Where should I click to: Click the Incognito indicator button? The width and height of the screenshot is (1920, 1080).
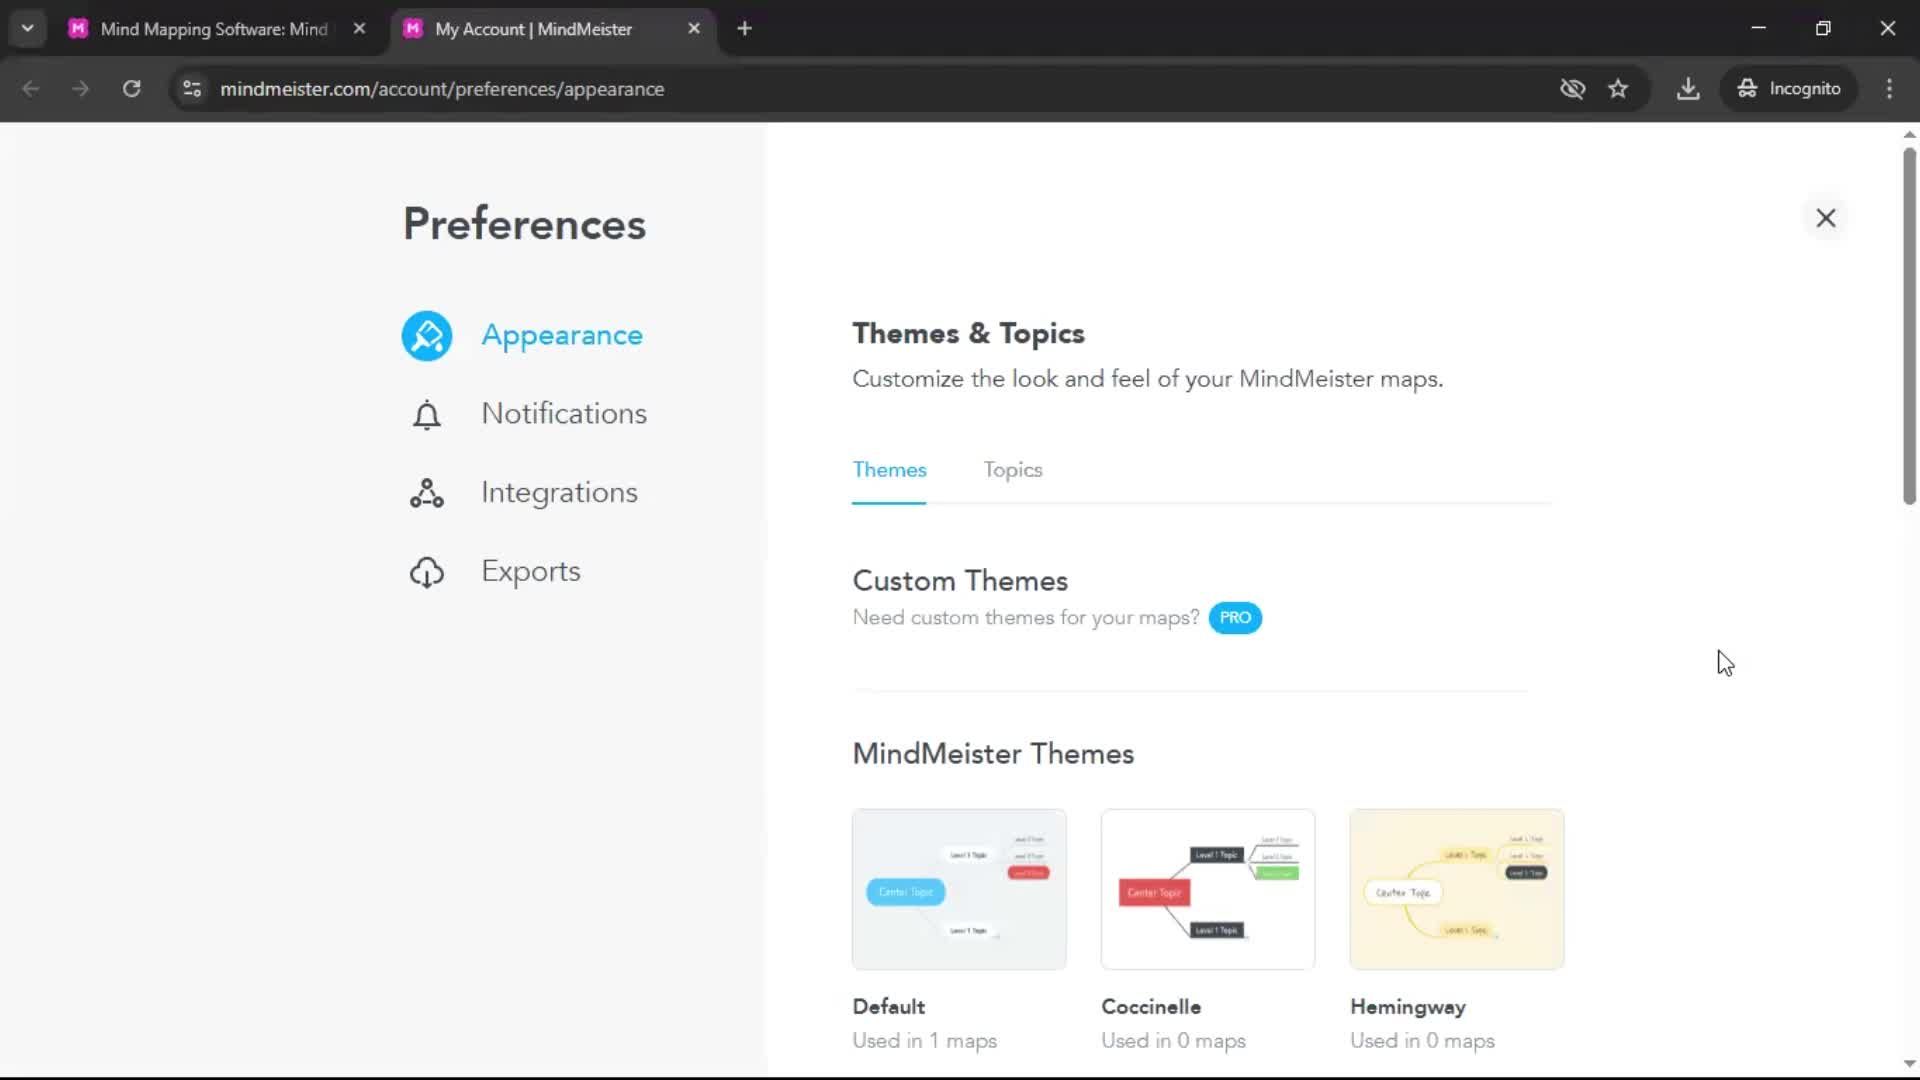pos(1789,89)
